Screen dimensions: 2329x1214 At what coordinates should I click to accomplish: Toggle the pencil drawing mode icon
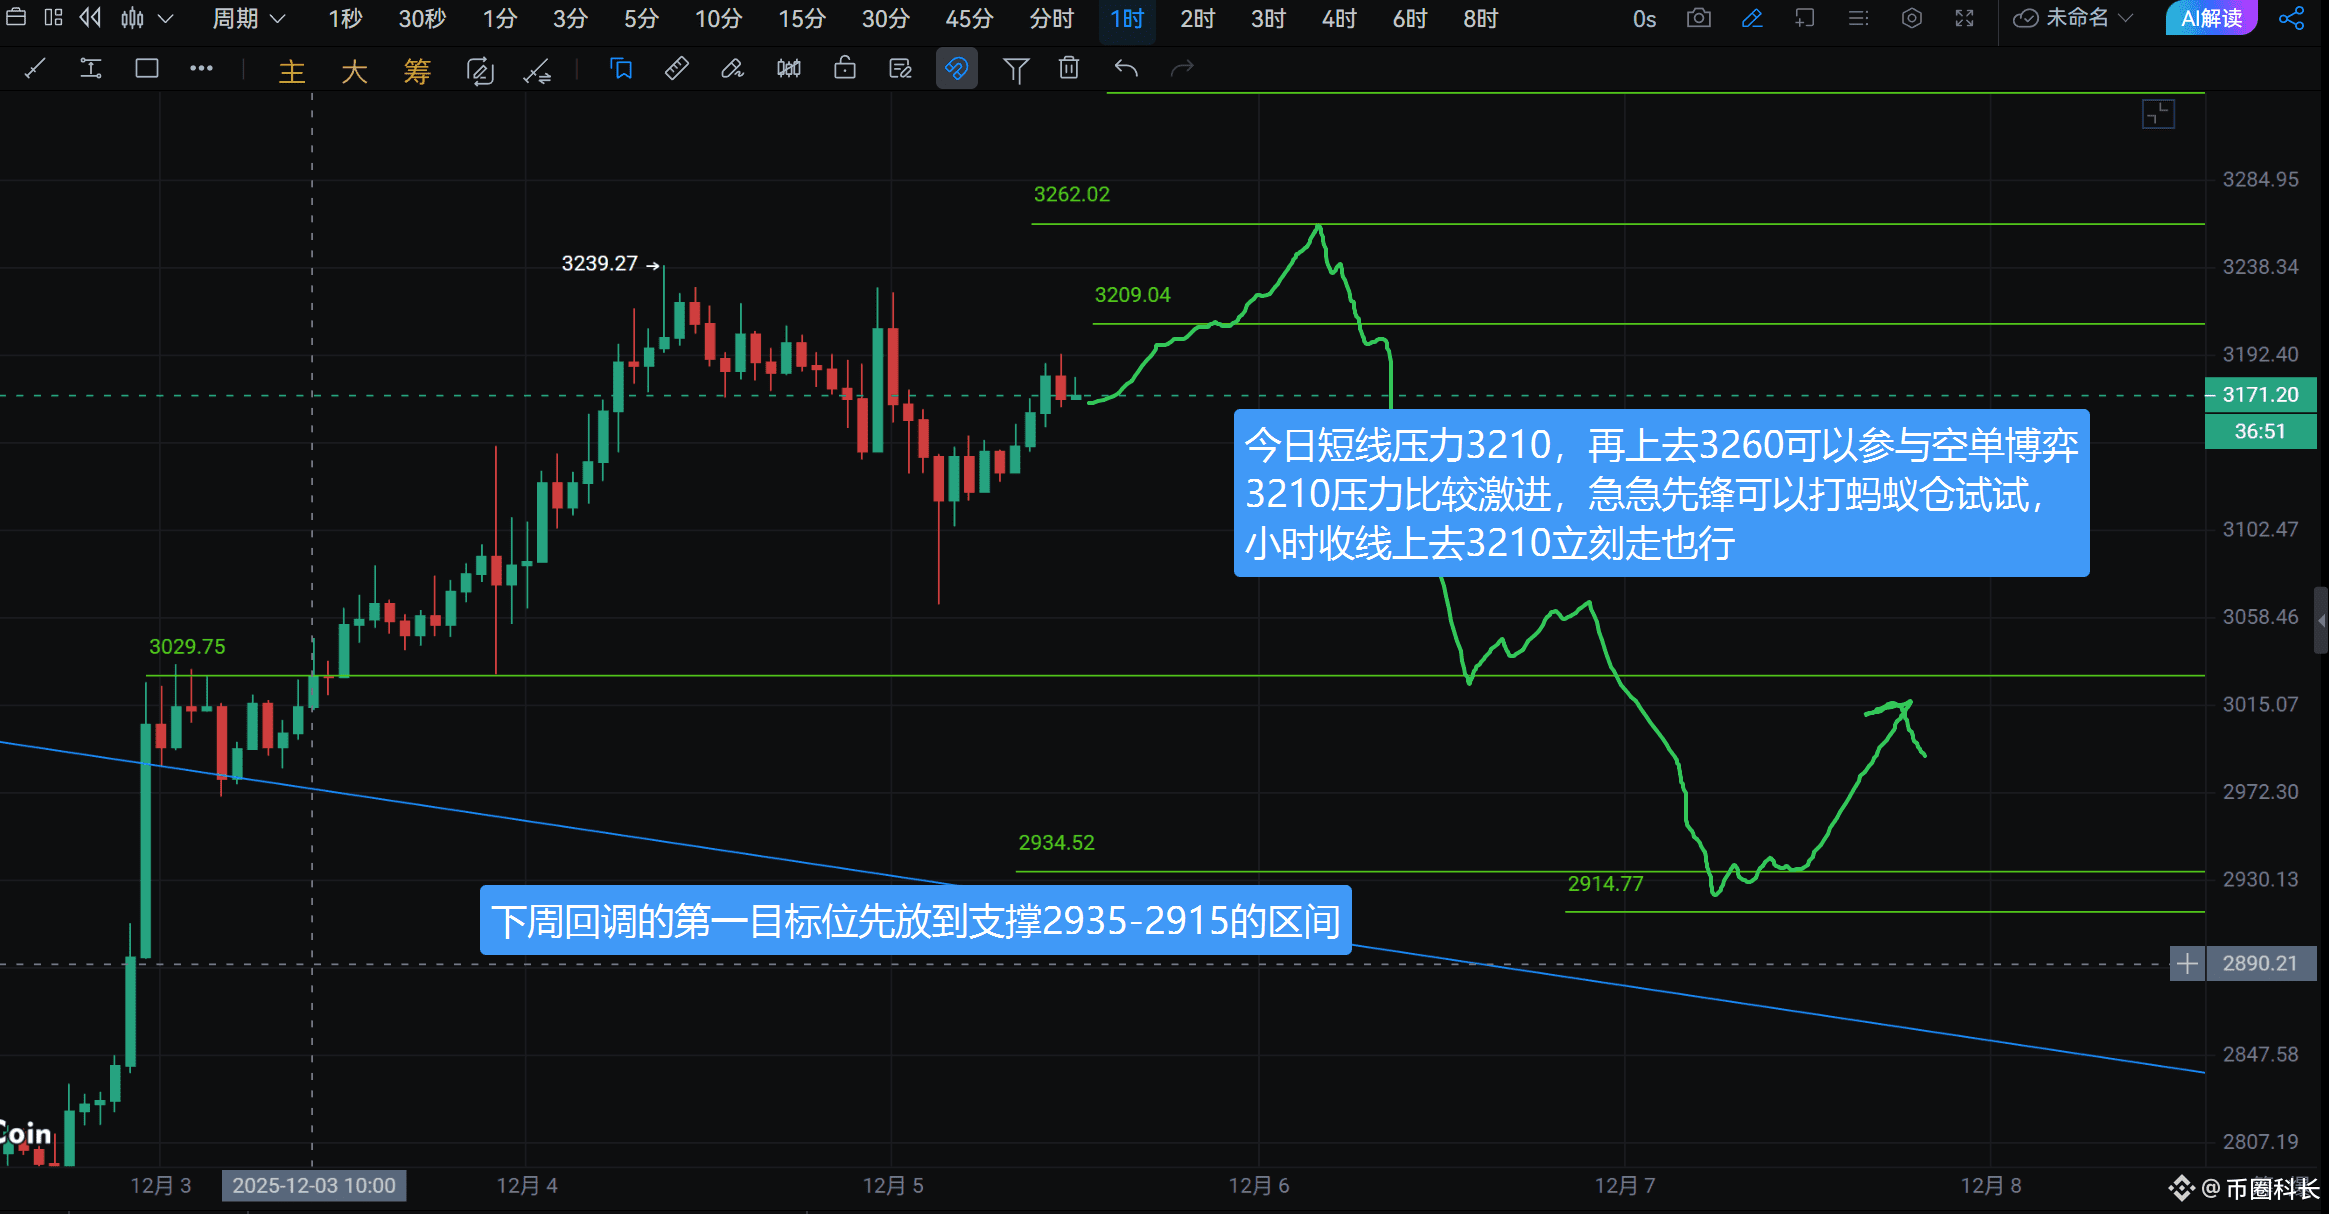pyautogui.click(x=1752, y=19)
